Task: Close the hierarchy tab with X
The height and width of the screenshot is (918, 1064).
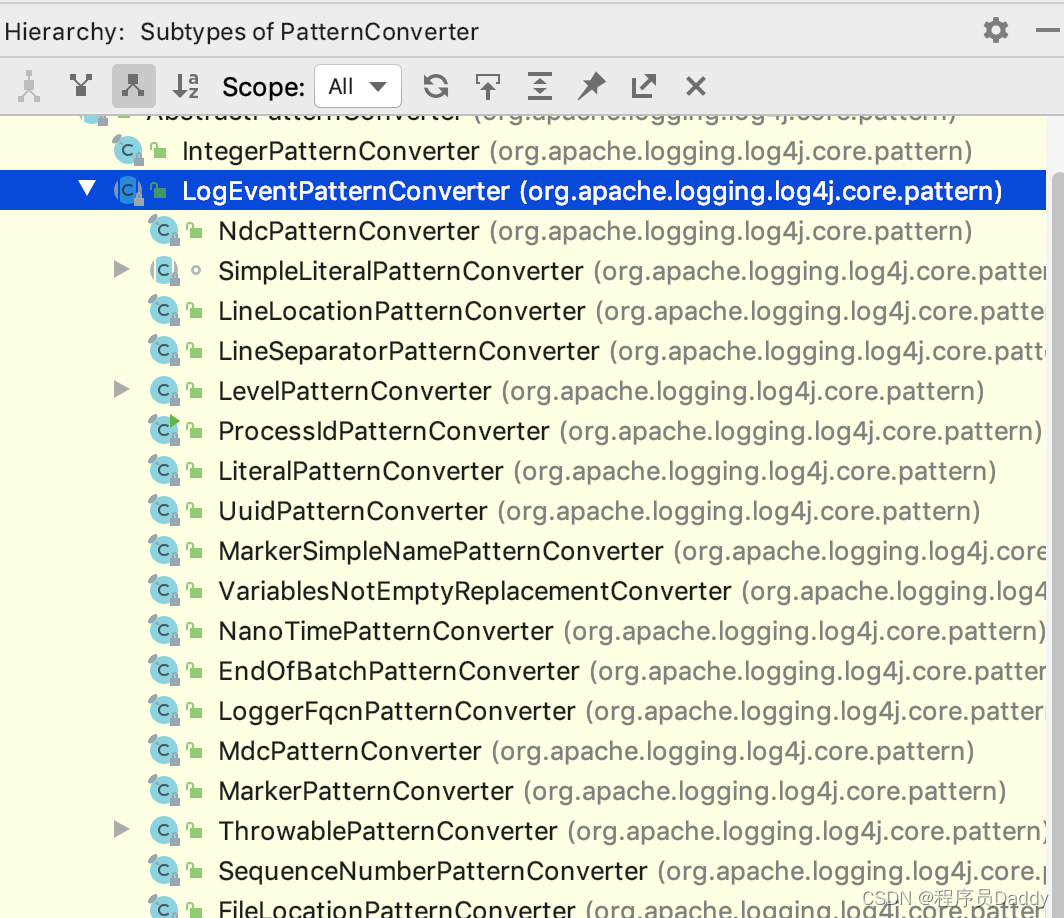Action: coord(696,86)
